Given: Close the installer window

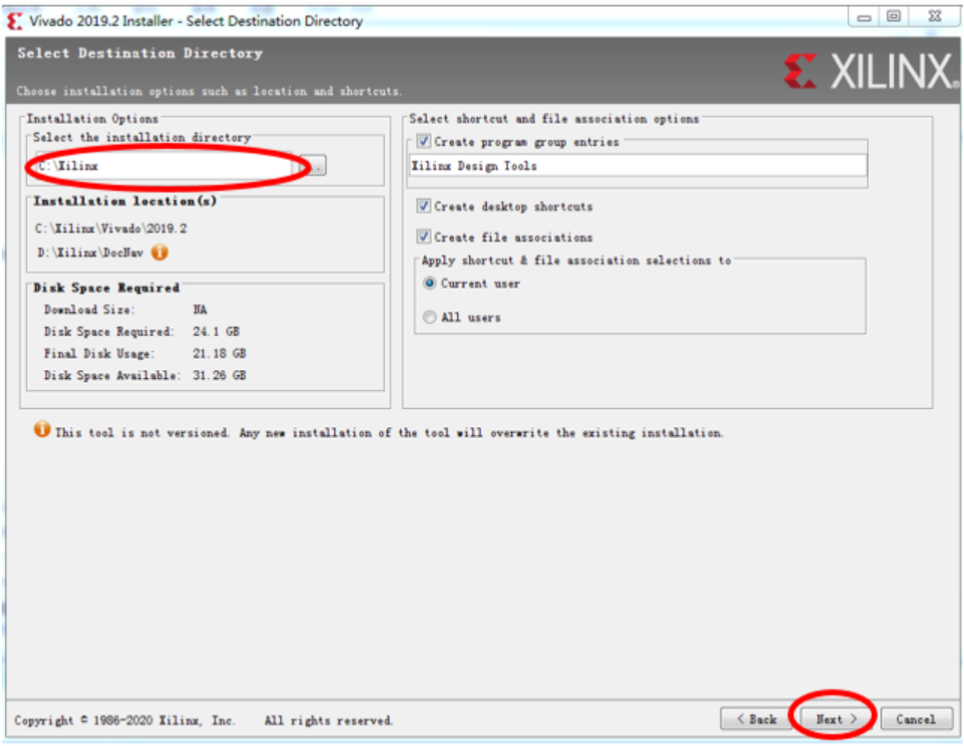Looking at the screenshot, I should coord(934,17).
